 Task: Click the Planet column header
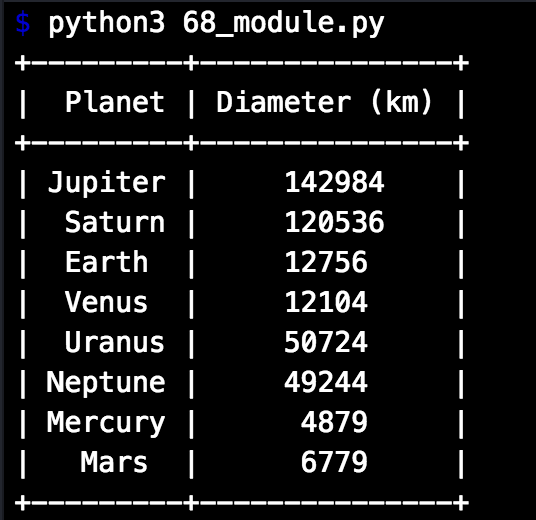115,102
